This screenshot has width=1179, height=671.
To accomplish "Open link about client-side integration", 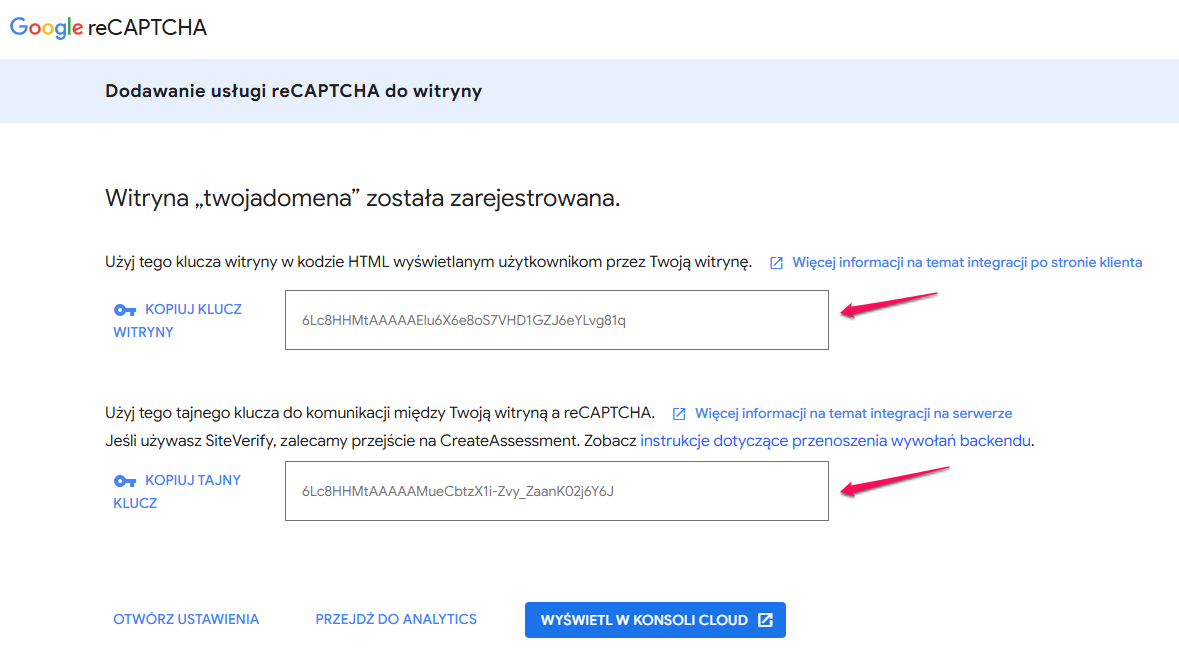I will click(967, 263).
